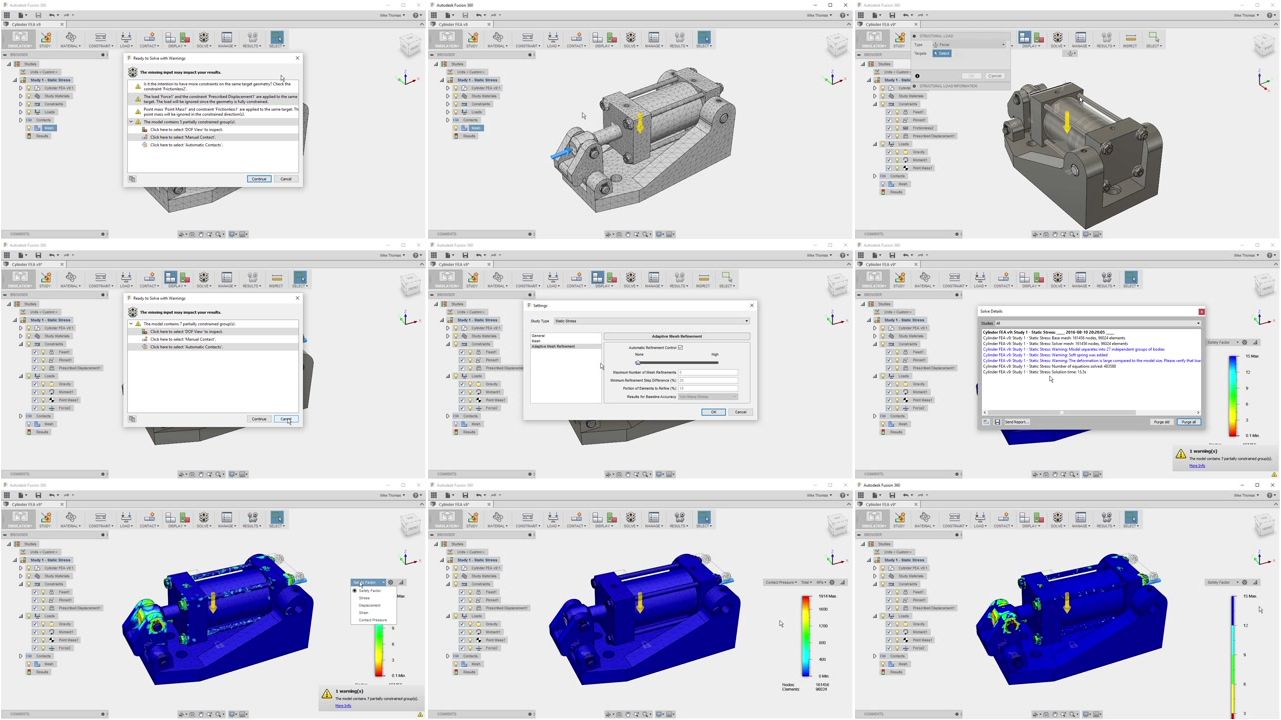The width and height of the screenshot is (1281, 720).
Task: Click Inspect icon in the Settings dialog screenshot toolbar
Action: 704,278
